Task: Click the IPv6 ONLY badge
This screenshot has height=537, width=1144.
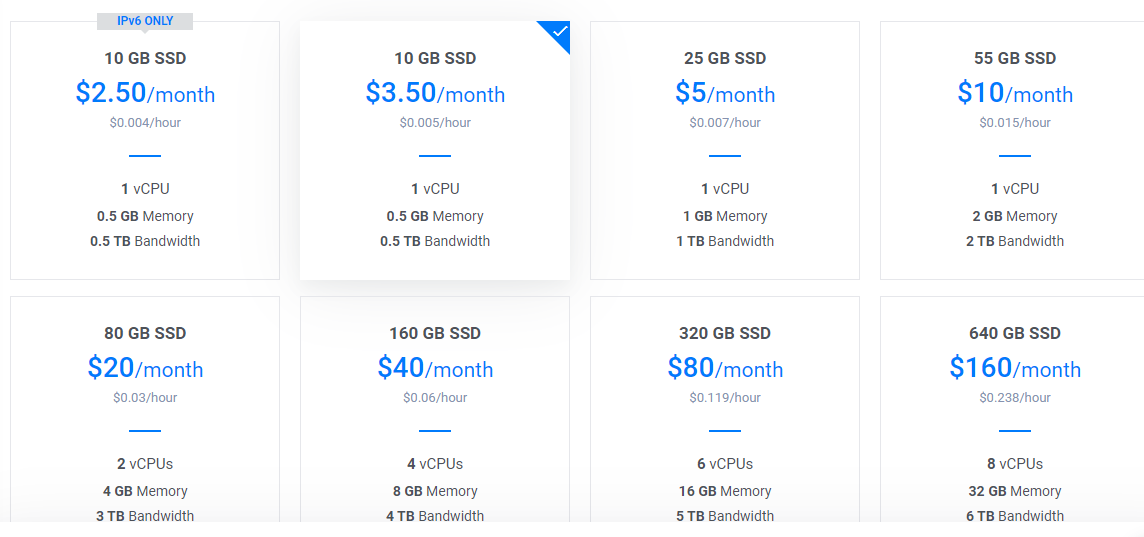Action: click(145, 21)
